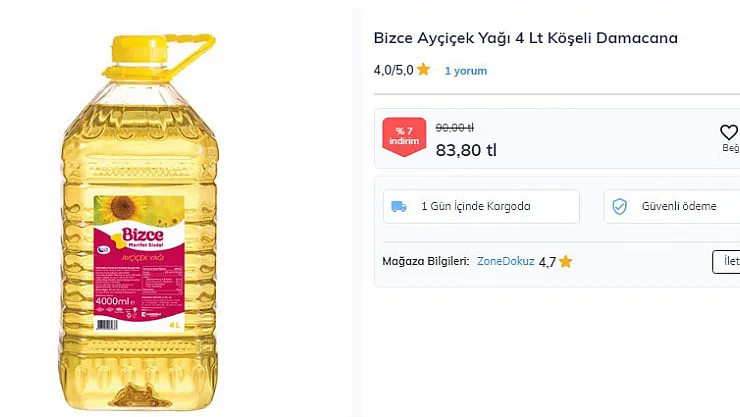The width and height of the screenshot is (740, 417).
Task: Click the 1 Gün İçinde Kargoda box
Action: tap(481, 207)
